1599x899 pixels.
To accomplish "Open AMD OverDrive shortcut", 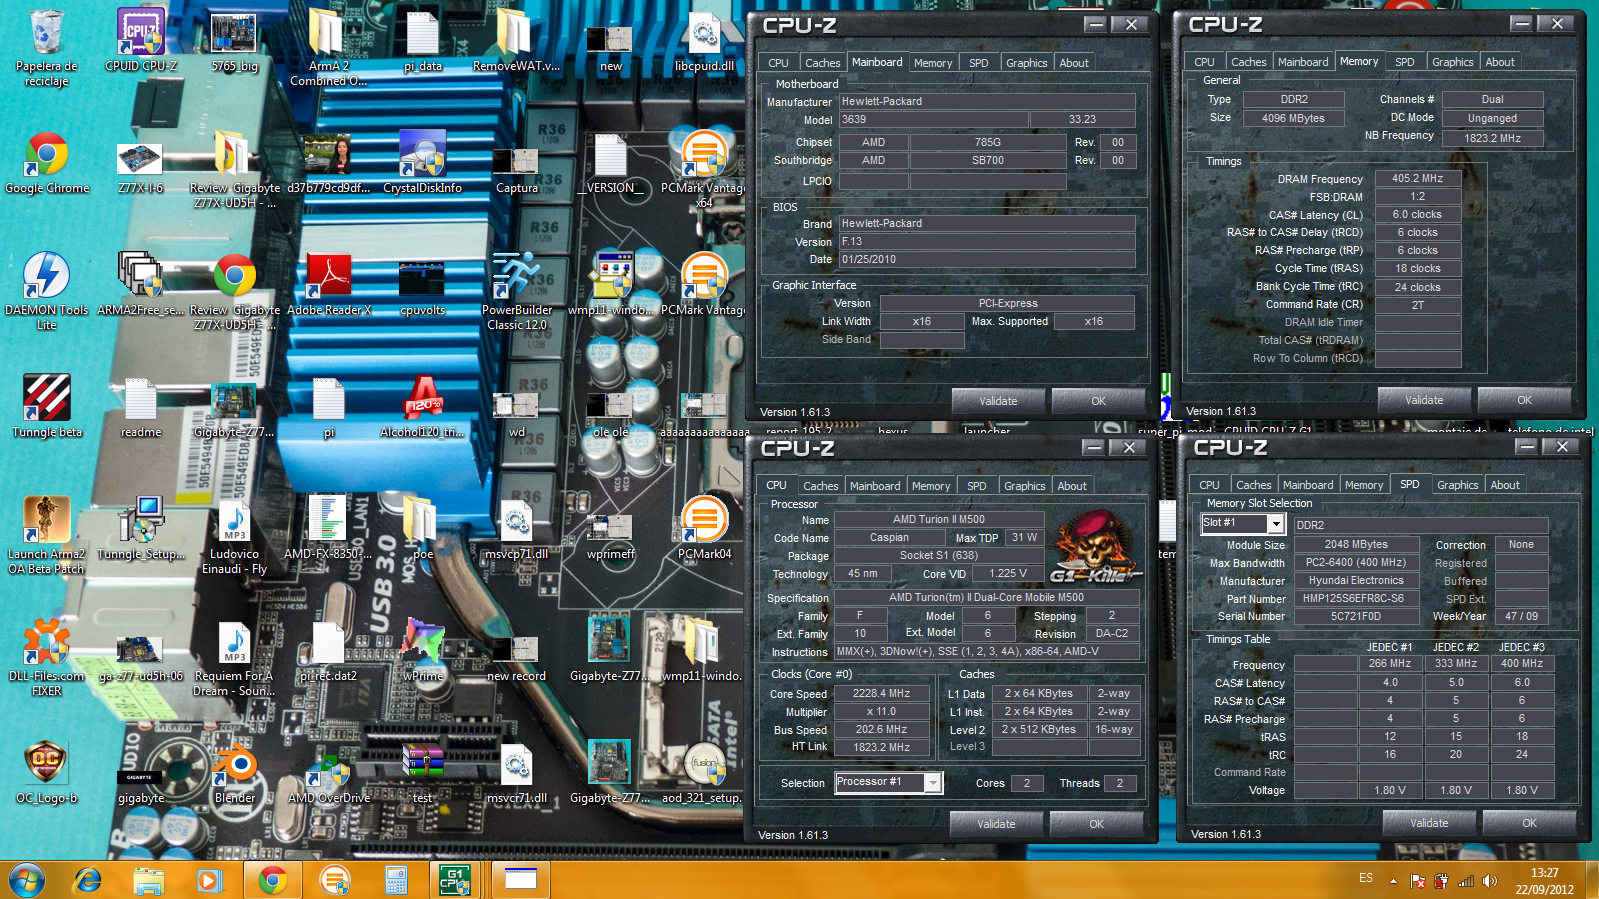I will pos(329,772).
